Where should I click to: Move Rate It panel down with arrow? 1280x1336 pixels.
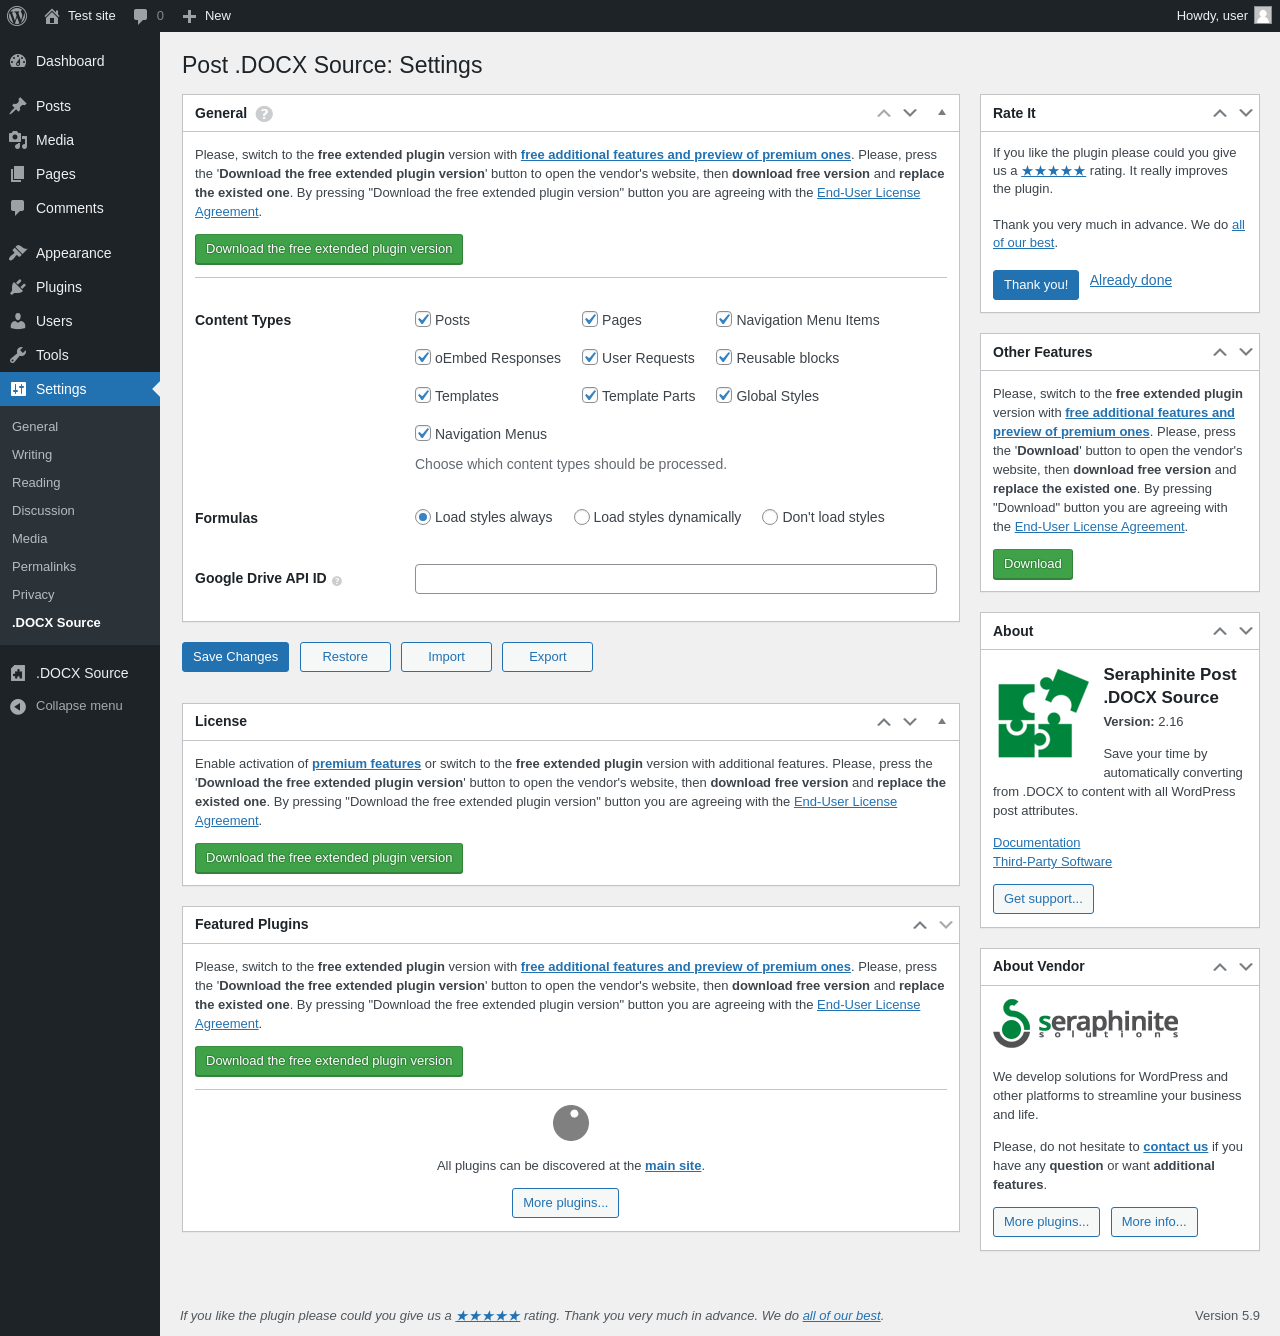[x=1246, y=113]
